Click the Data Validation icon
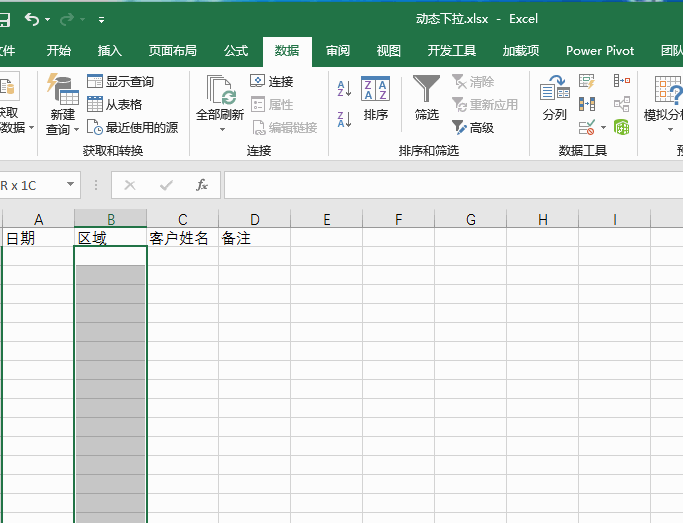683x523 pixels. click(x=587, y=128)
